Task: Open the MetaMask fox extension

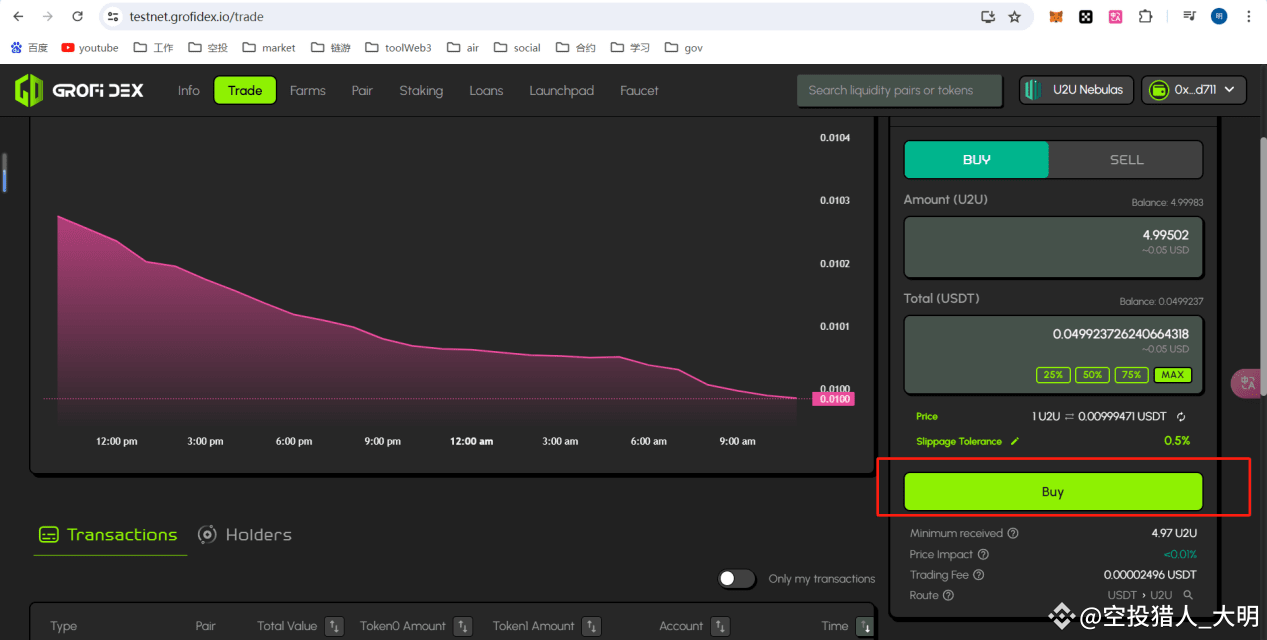Action: [1056, 17]
